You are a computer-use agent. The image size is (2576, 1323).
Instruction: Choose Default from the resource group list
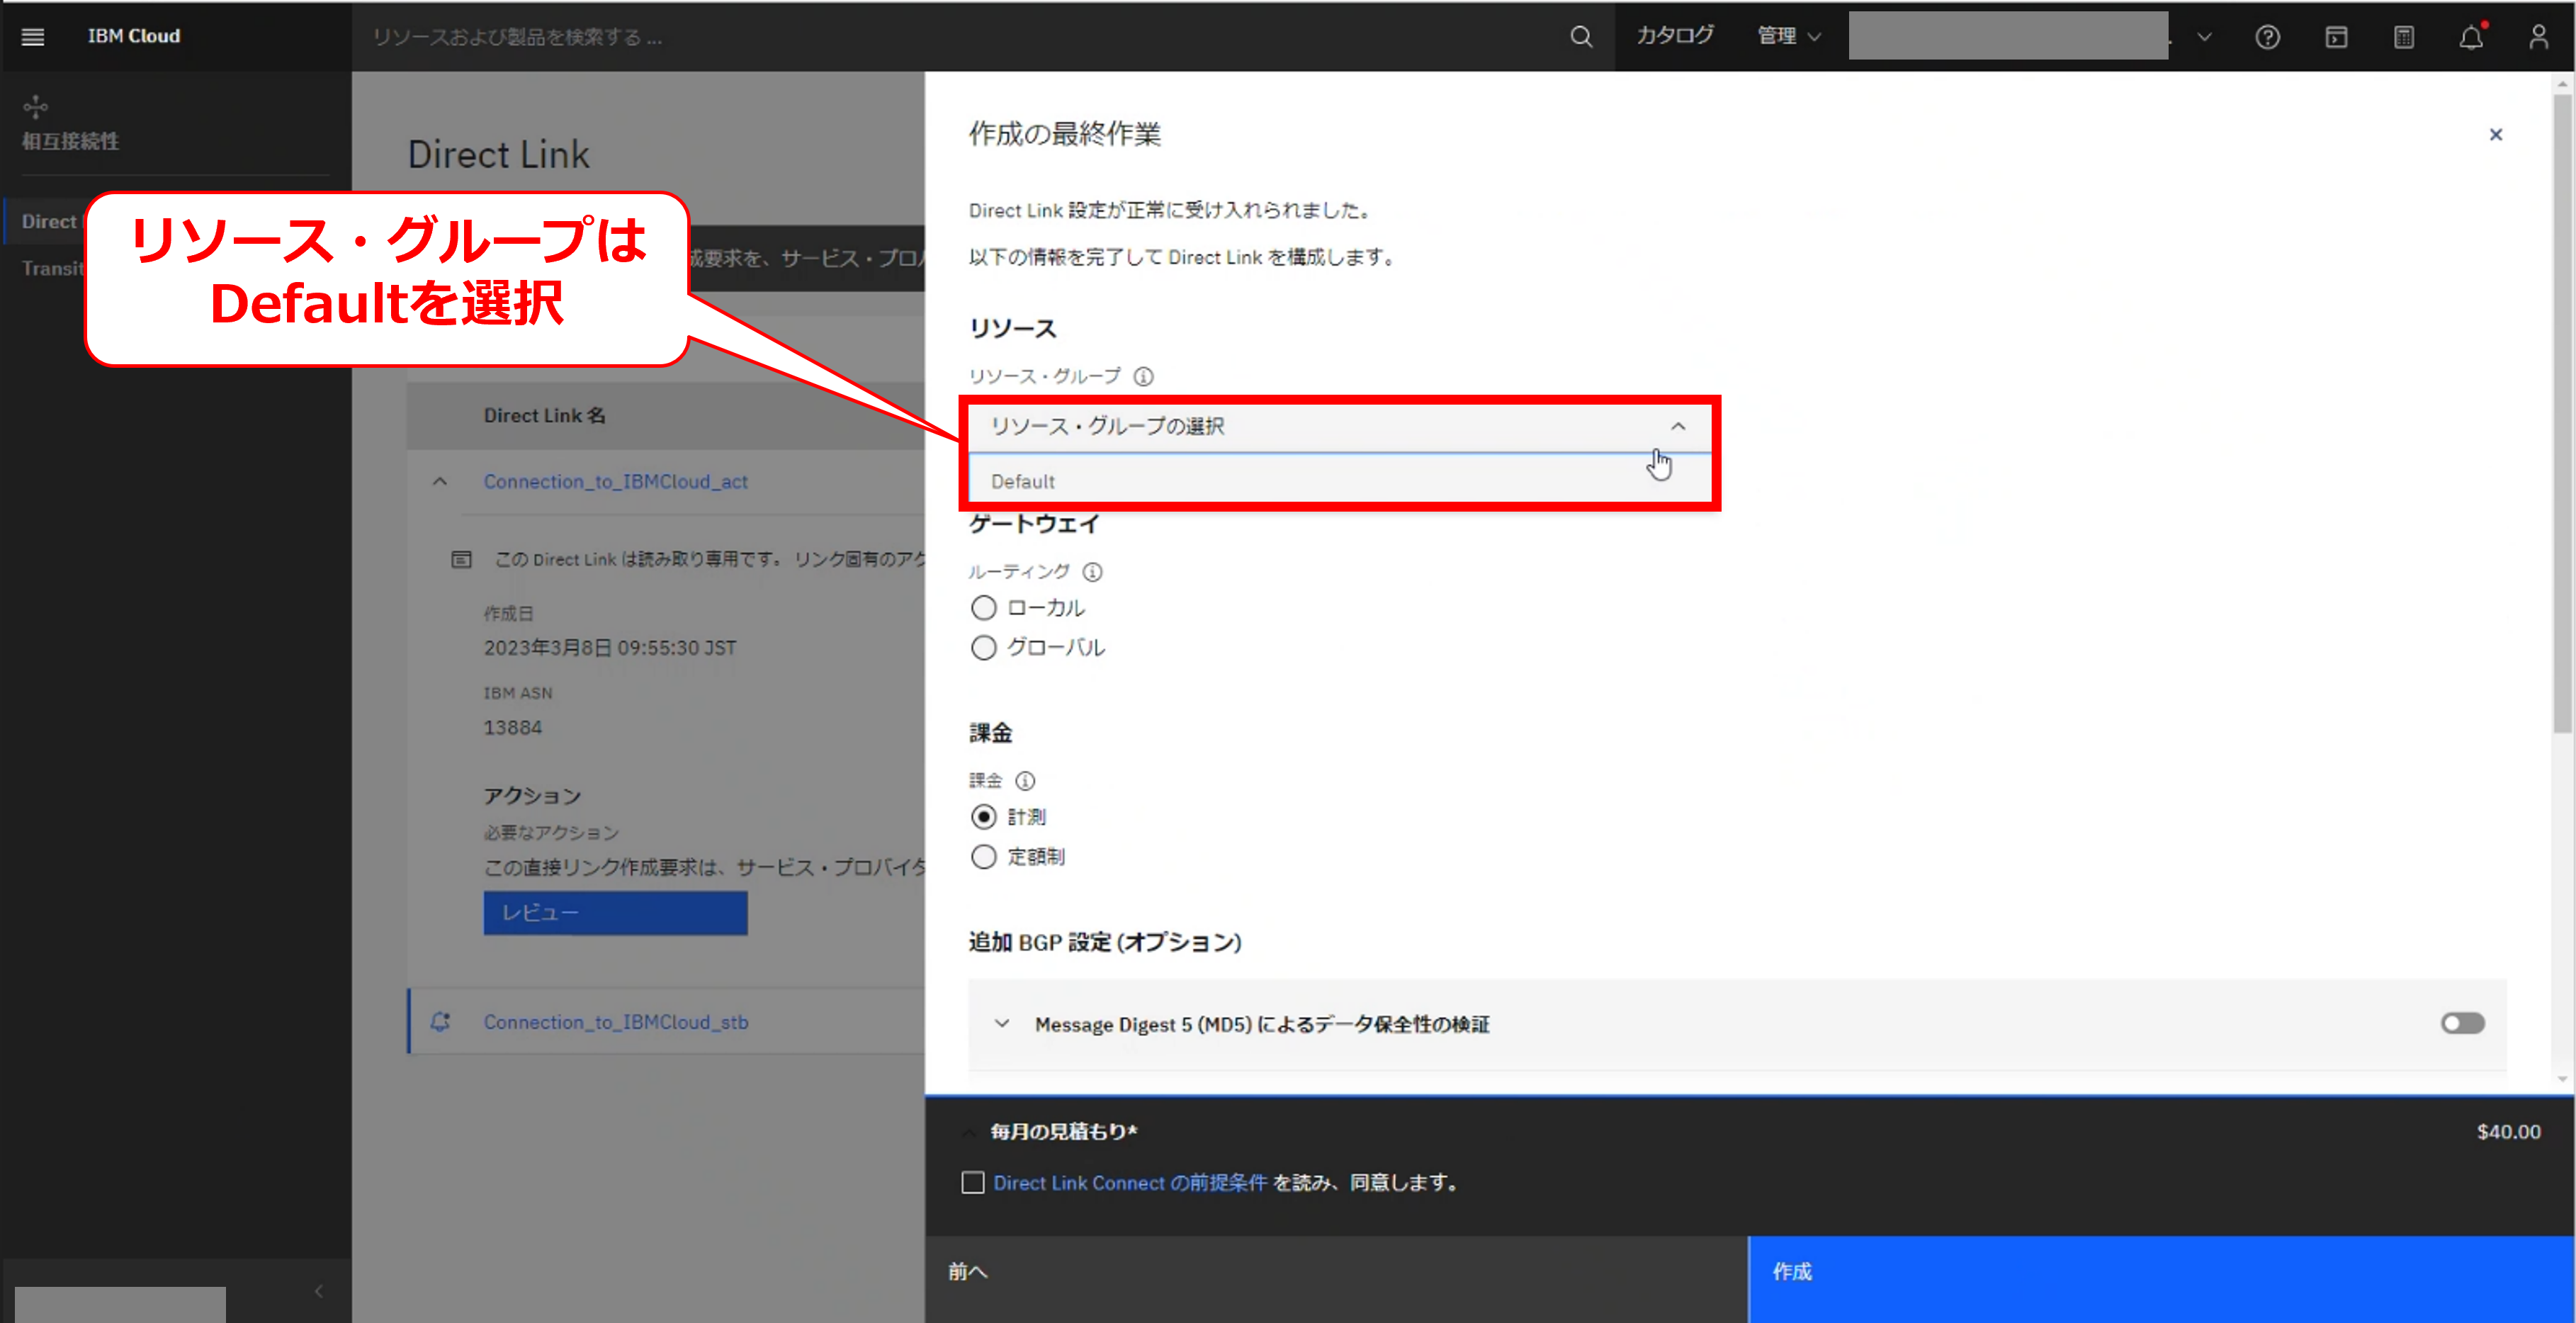point(1023,481)
